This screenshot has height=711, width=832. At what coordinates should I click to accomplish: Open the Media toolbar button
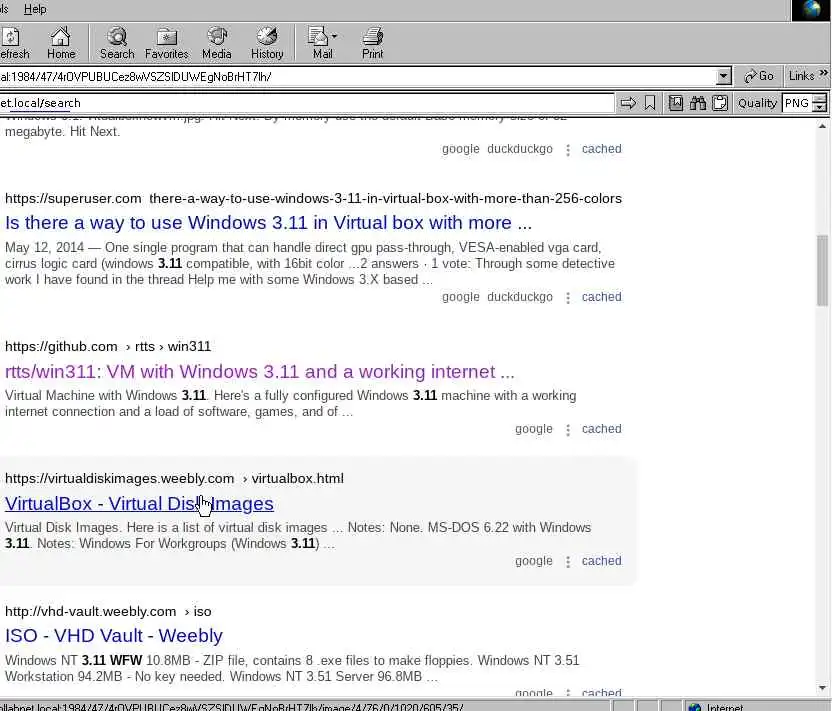(216, 43)
